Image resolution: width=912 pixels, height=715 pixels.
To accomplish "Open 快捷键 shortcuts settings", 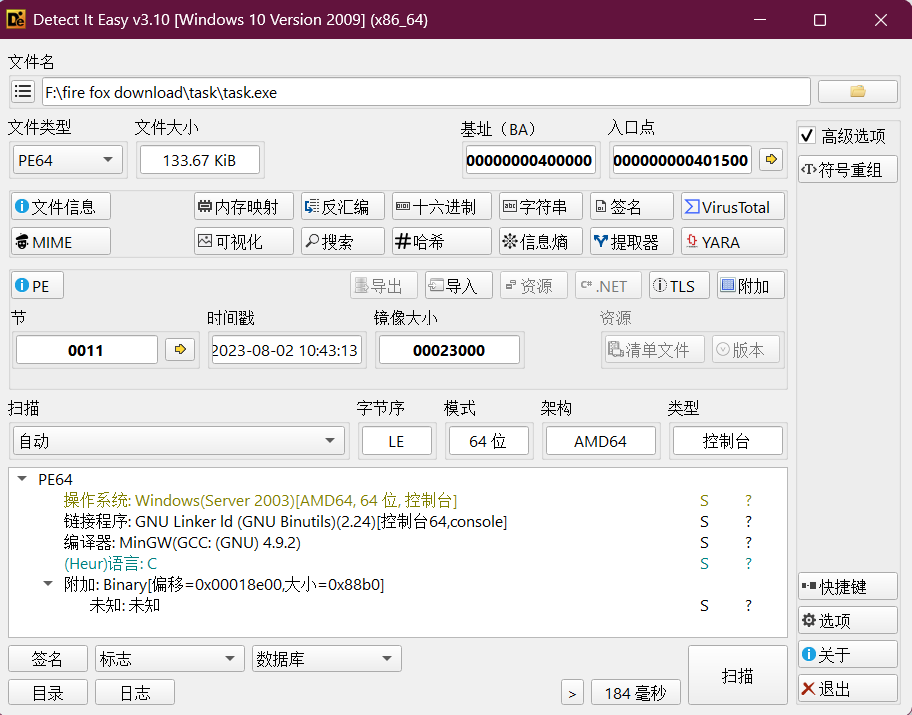I will tap(847, 586).
